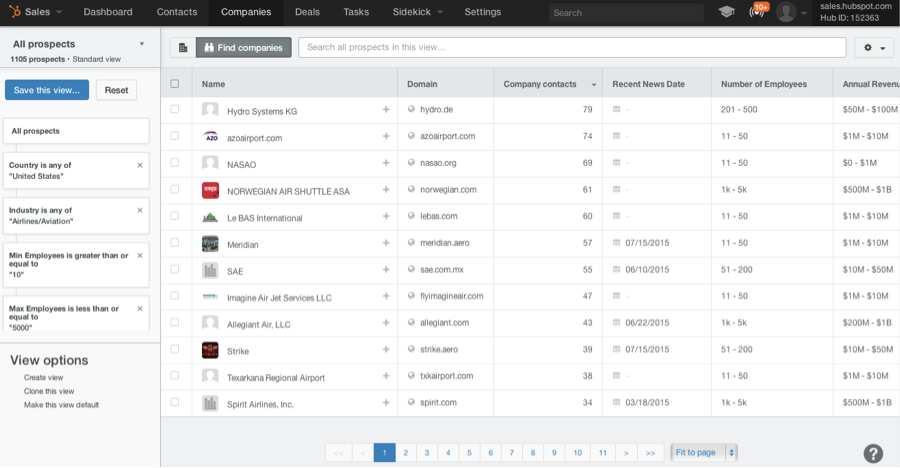Add Le BAS International plus icon

pyautogui.click(x=386, y=216)
